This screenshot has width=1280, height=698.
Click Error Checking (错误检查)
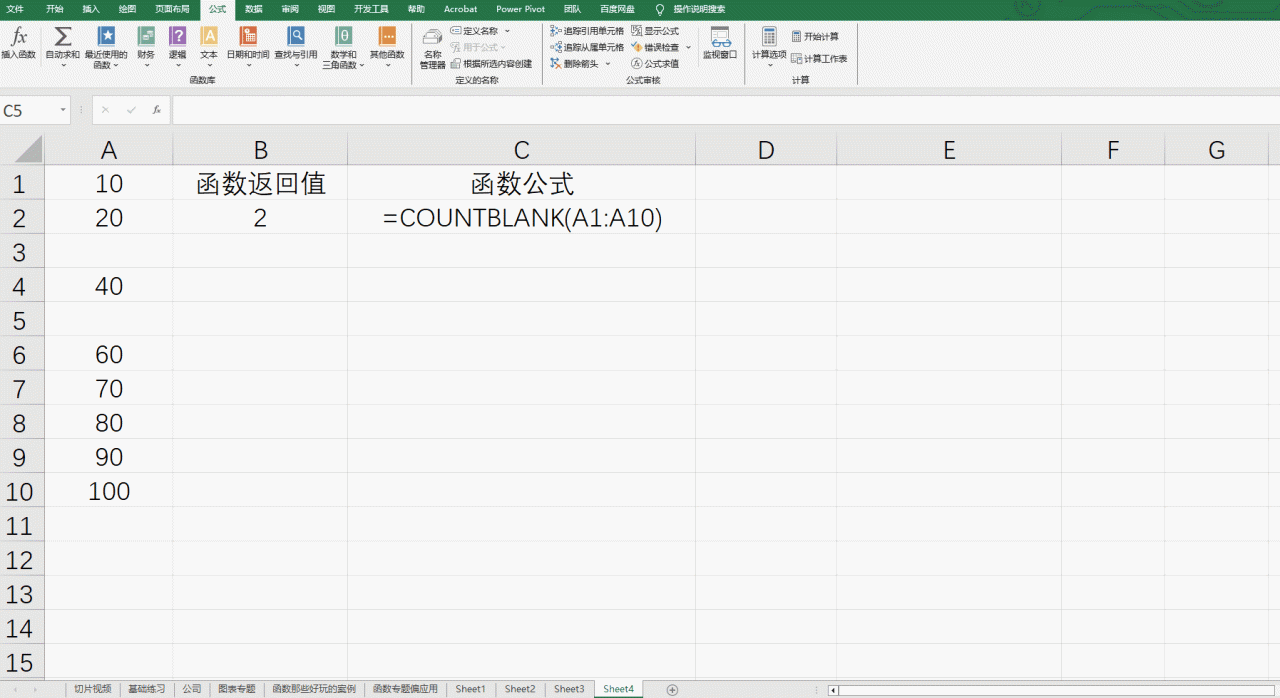tap(655, 47)
